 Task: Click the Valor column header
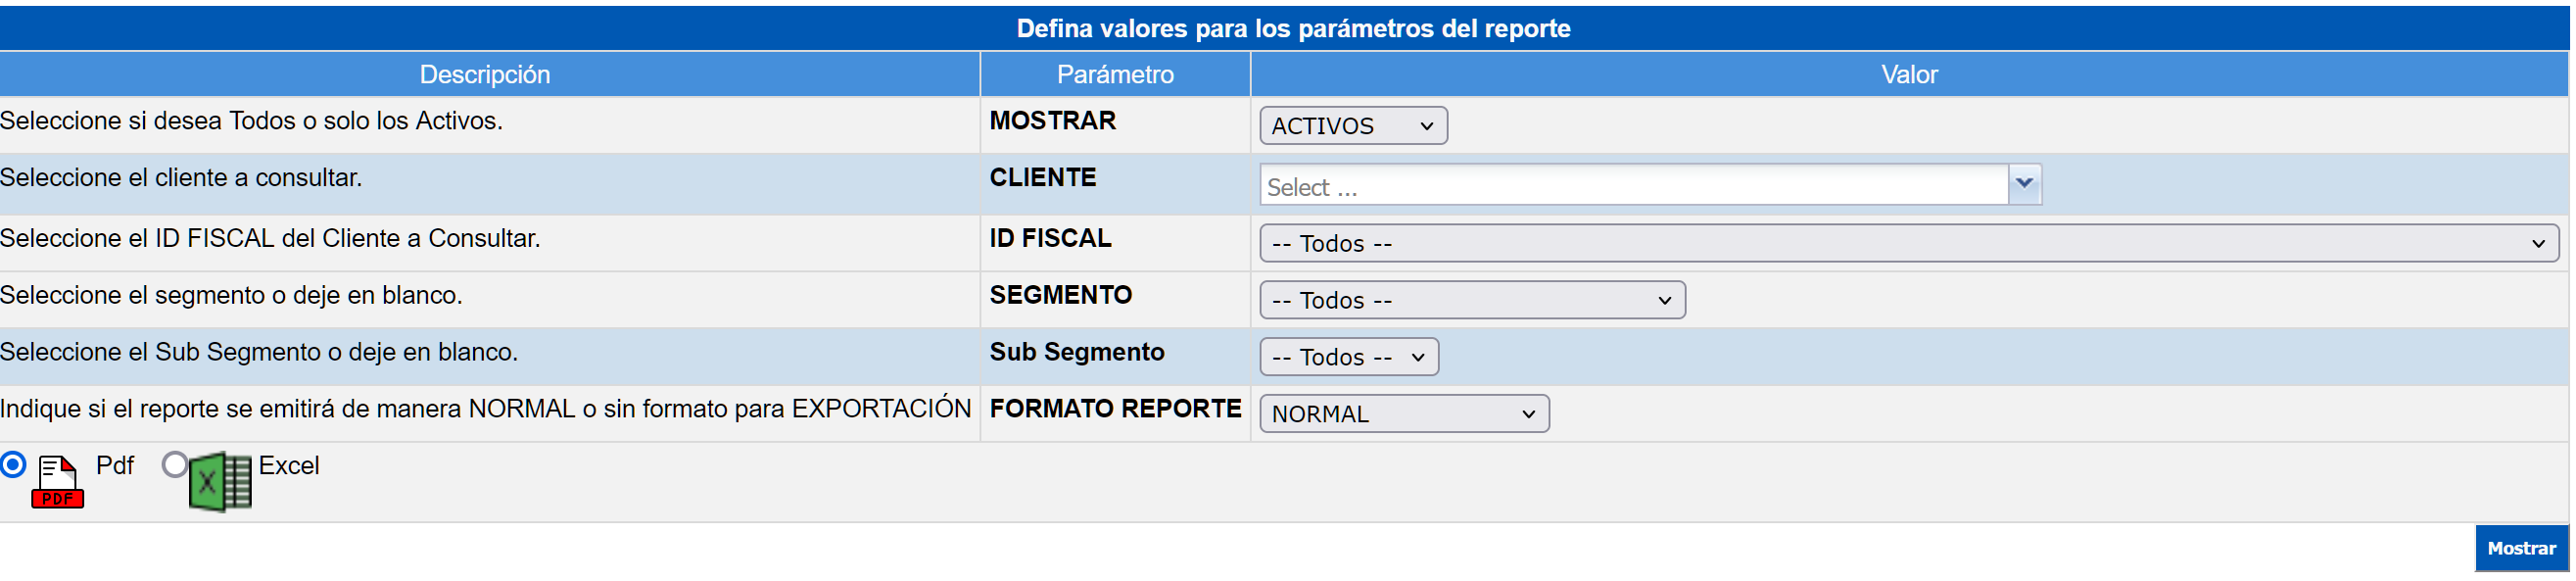(1909, 75)
